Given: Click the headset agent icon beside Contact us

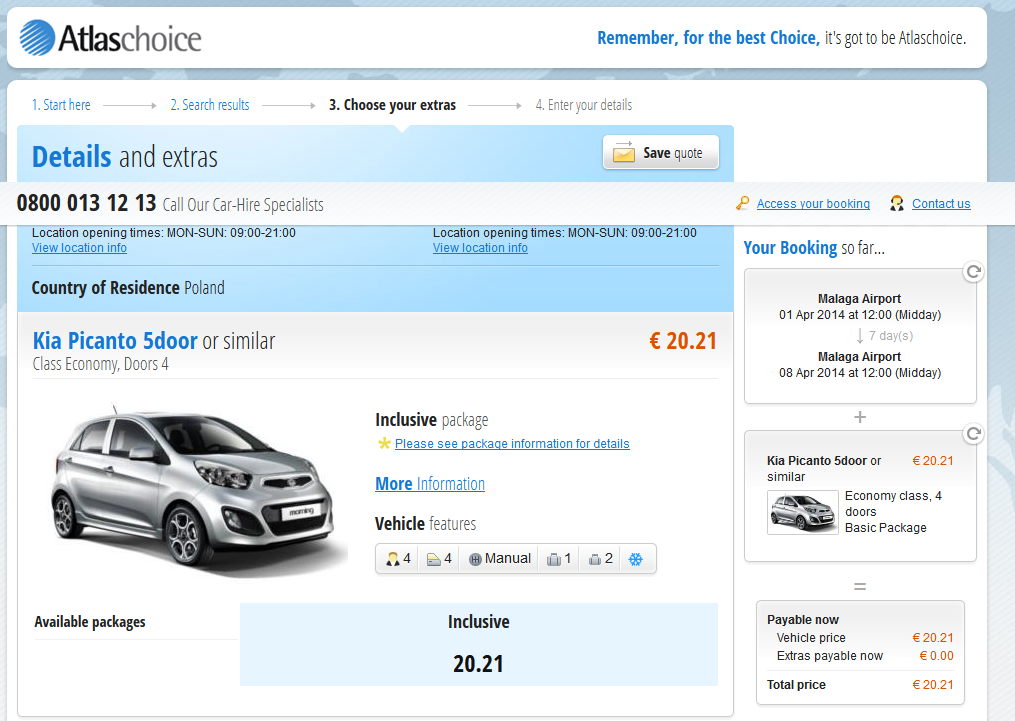Looking at the screenshot, I should point(897,203).
